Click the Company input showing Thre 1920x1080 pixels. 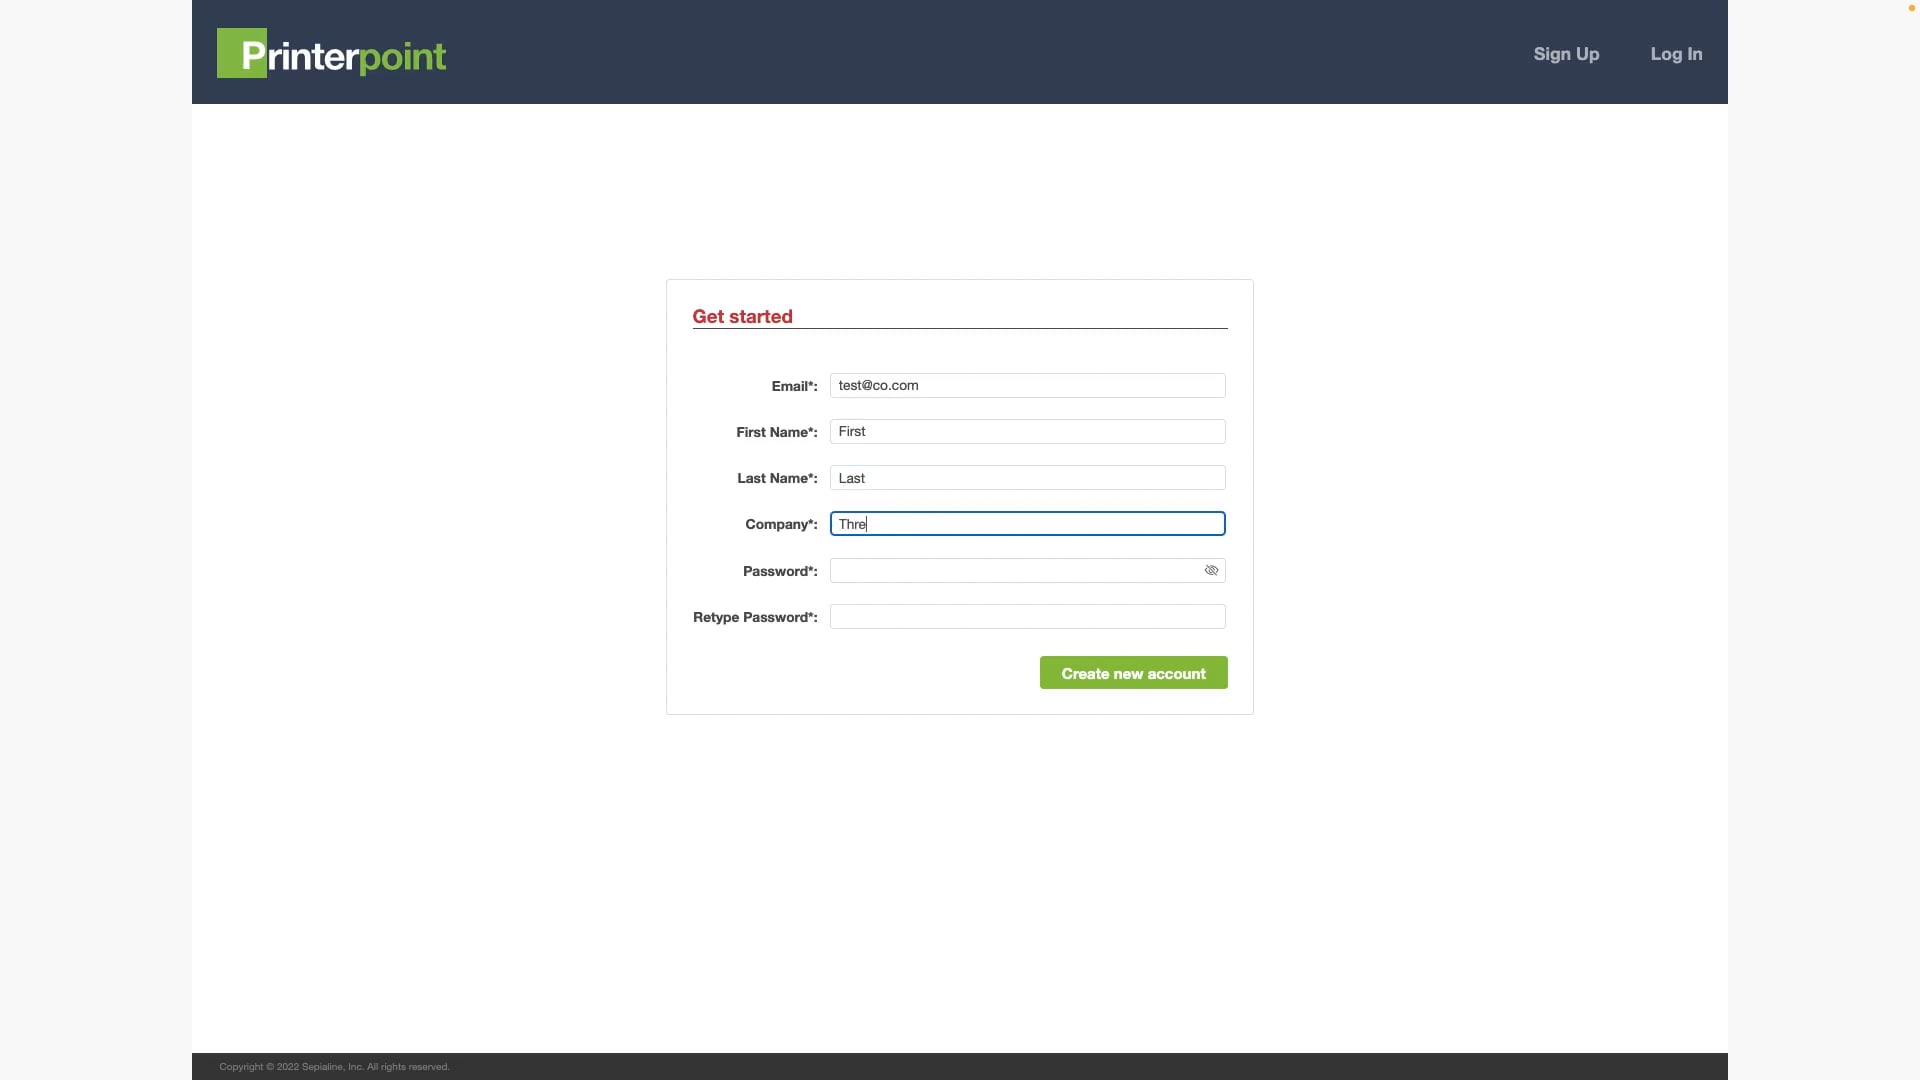click(x=1027, y=523)
